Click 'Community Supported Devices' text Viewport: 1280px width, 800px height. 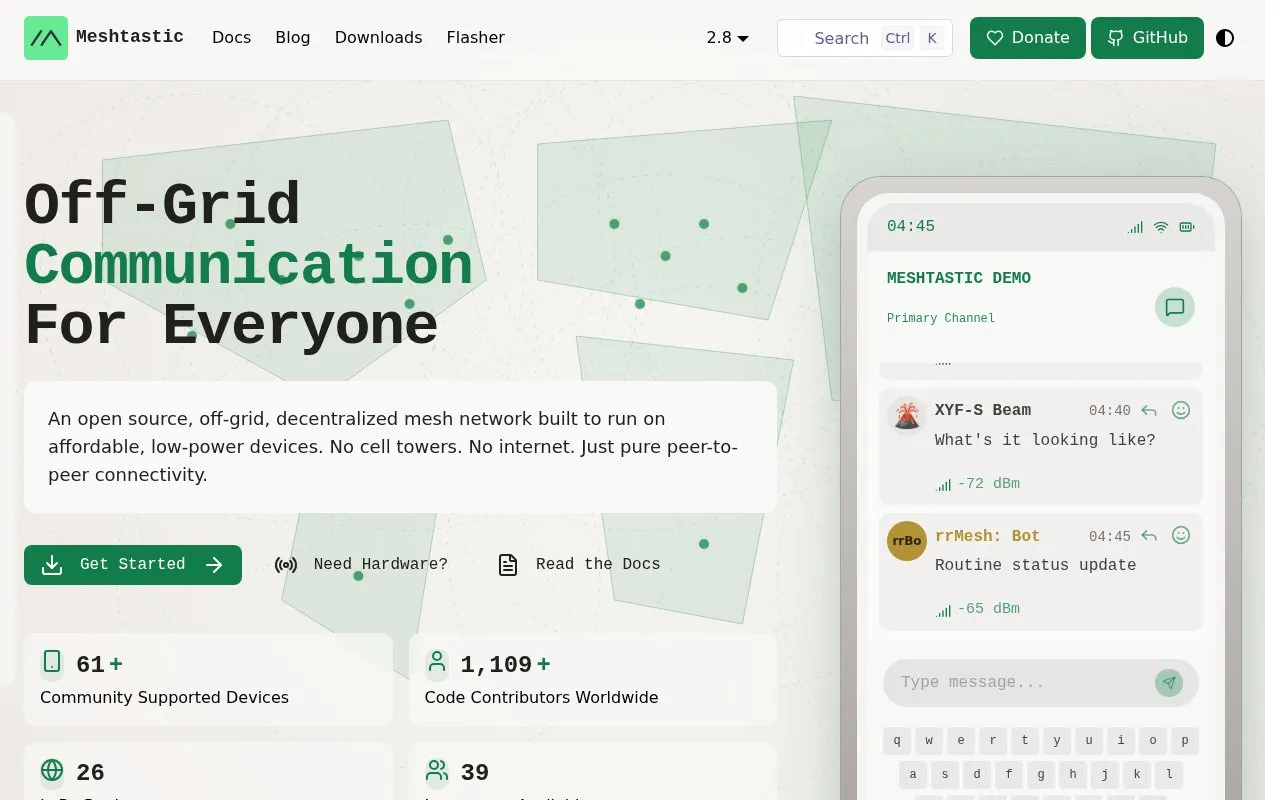pos(164,698)
